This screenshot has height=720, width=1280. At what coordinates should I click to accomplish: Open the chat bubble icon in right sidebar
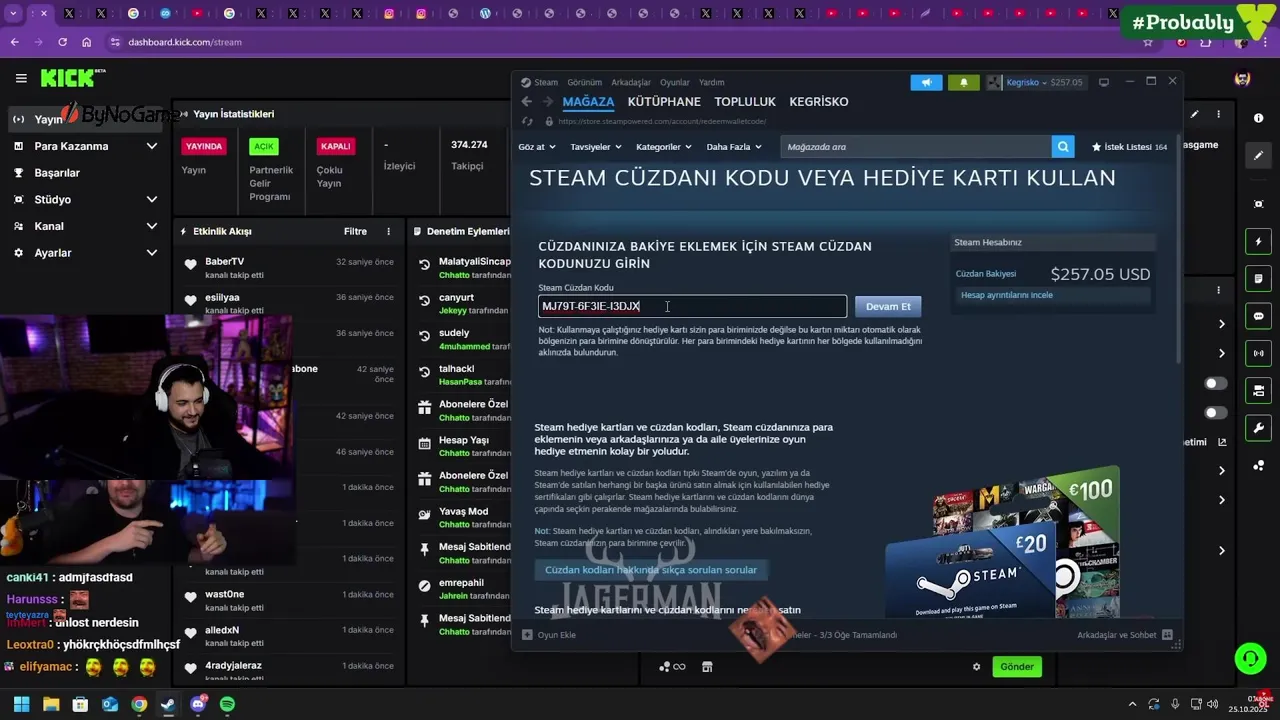pyautogui.click(x=1258, y=316)
